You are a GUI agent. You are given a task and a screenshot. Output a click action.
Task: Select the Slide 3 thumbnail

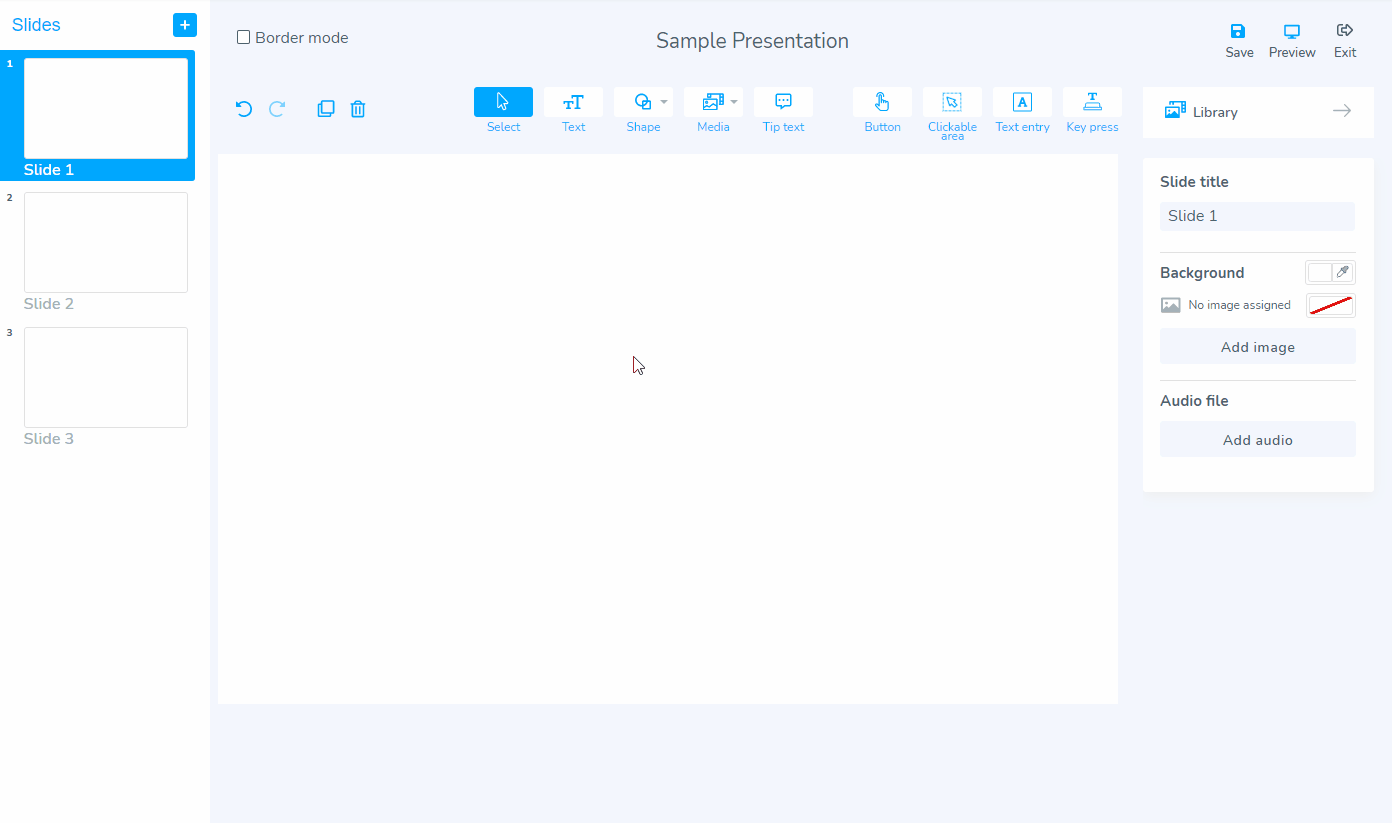coord(106,377)
